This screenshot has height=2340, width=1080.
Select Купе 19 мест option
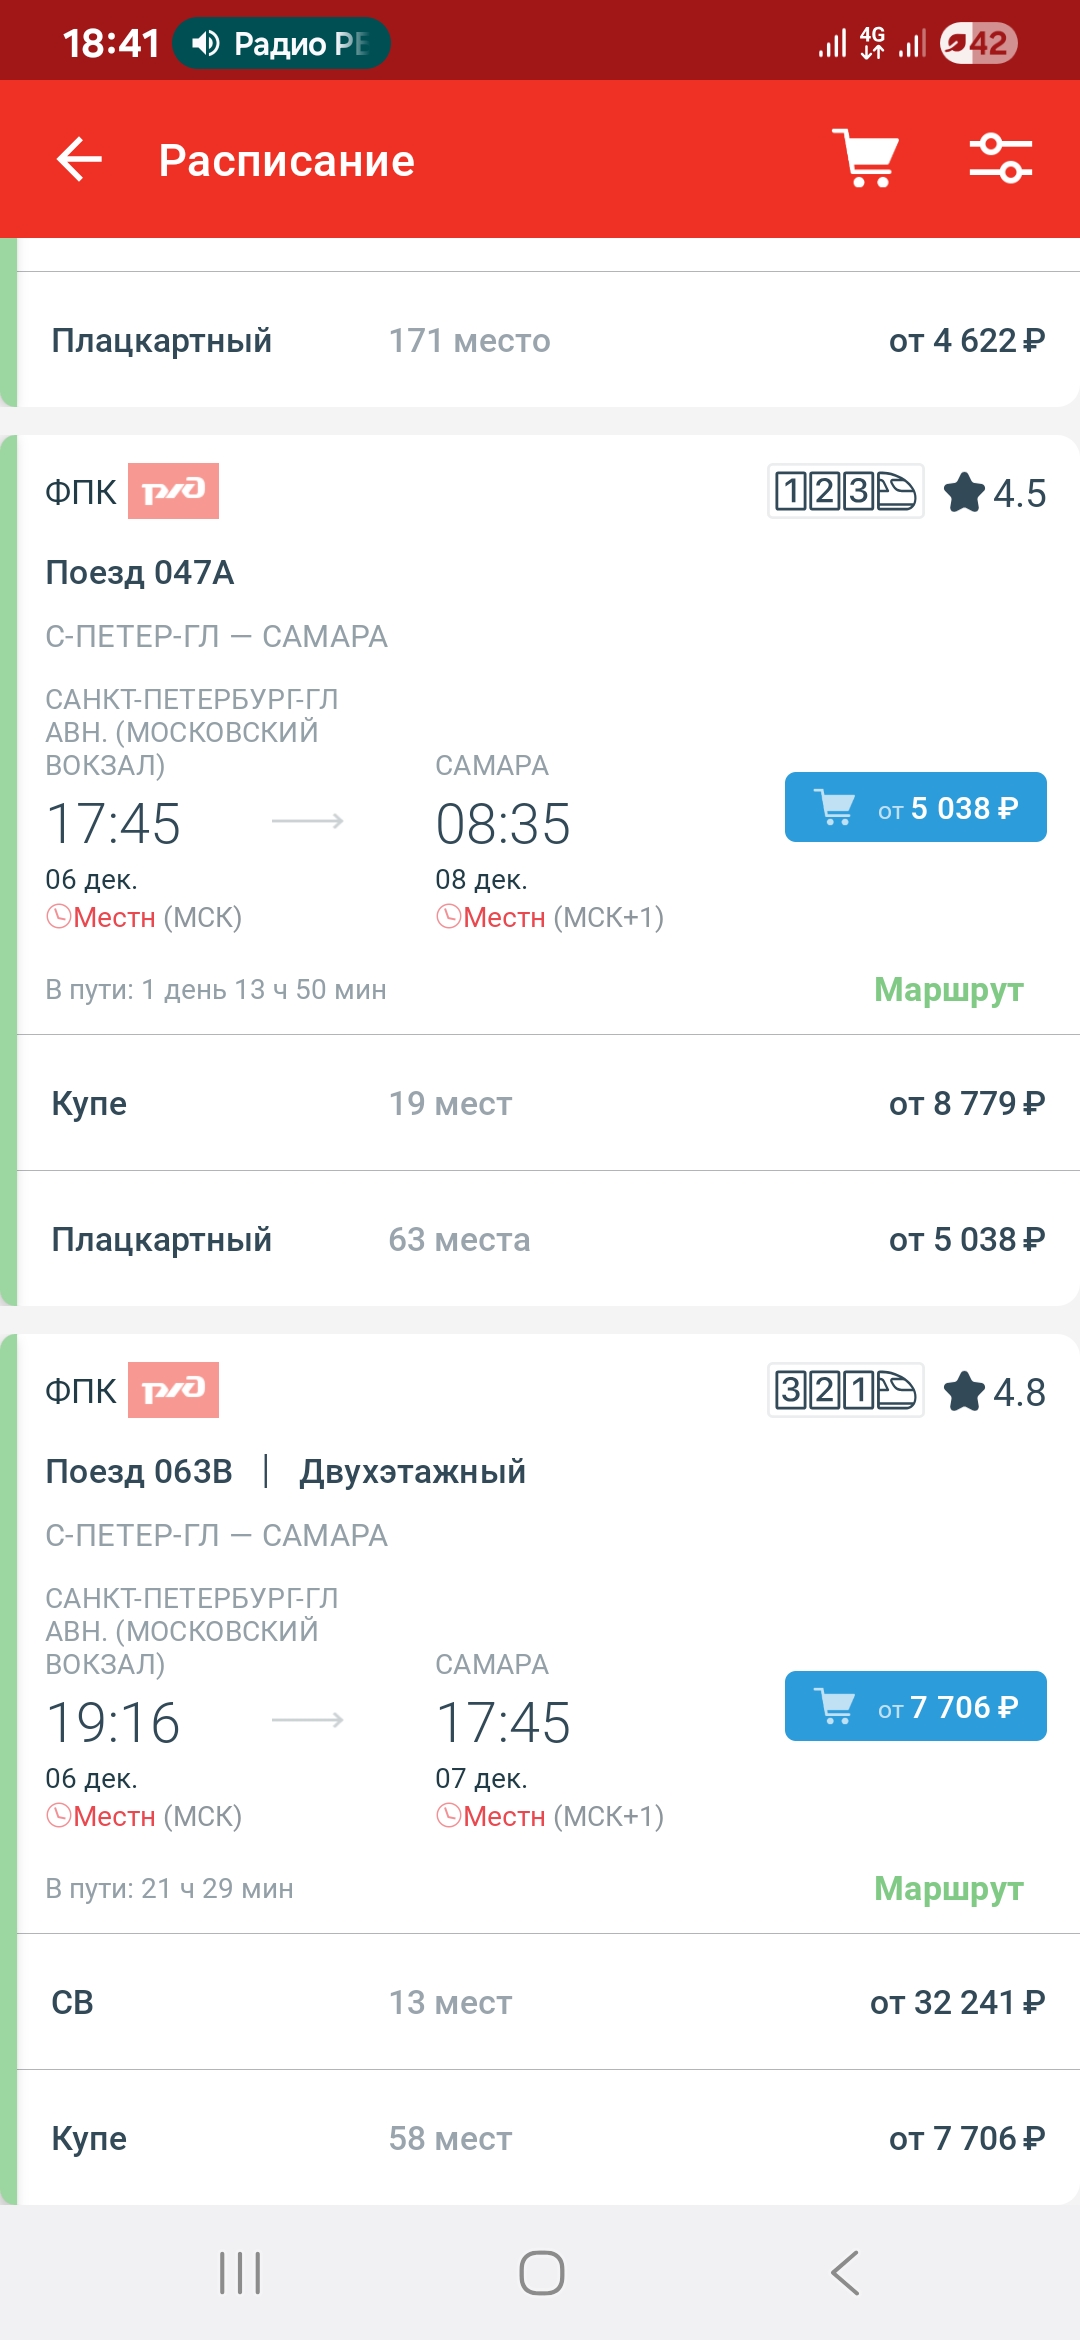tap(548, 1103)
